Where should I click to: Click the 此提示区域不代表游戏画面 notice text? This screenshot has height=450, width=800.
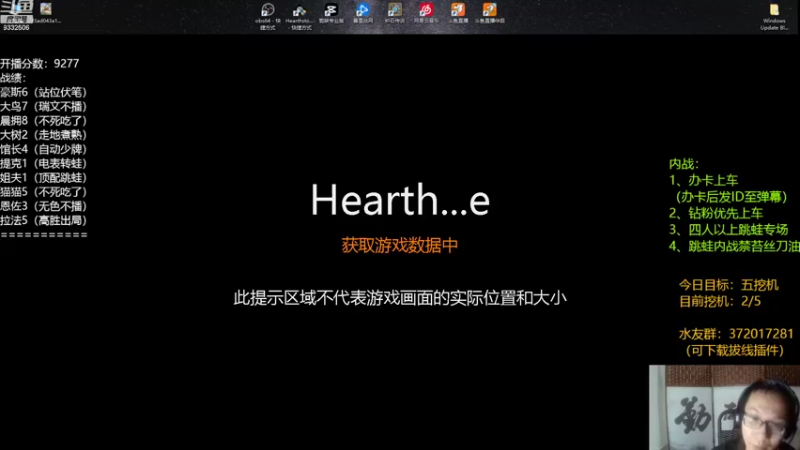(x=400, y=298)
